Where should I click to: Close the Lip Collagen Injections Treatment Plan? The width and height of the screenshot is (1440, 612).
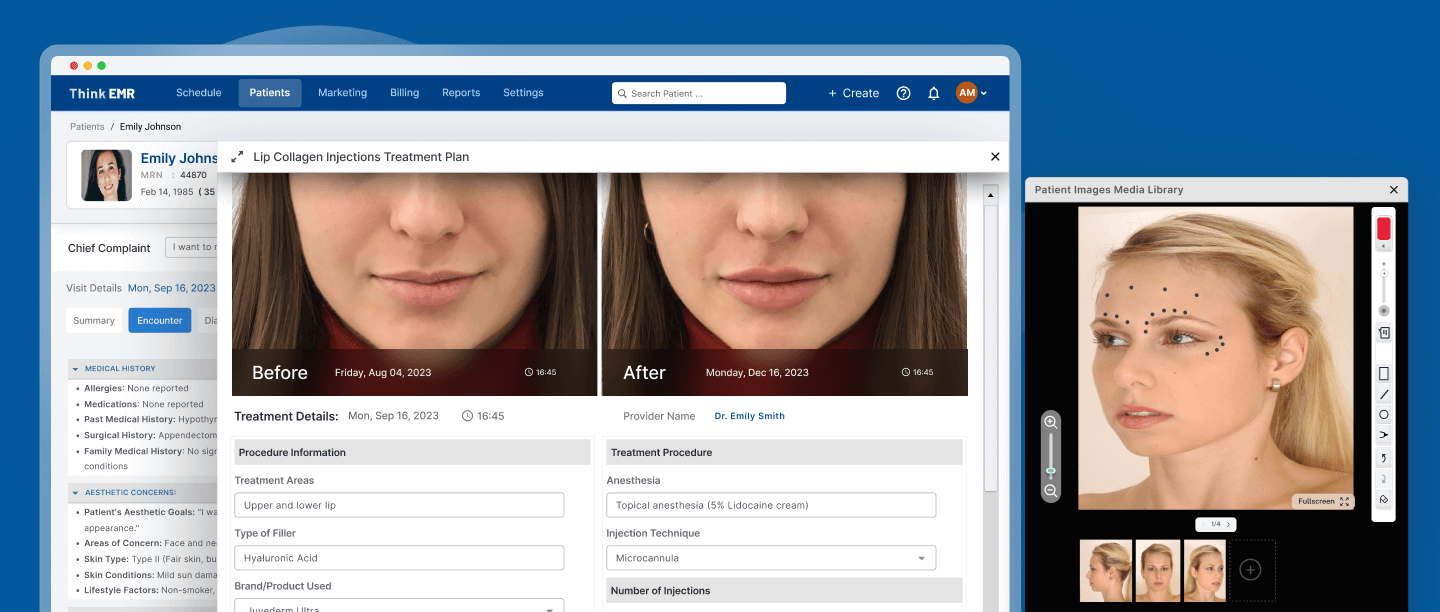tap(995, 157)
